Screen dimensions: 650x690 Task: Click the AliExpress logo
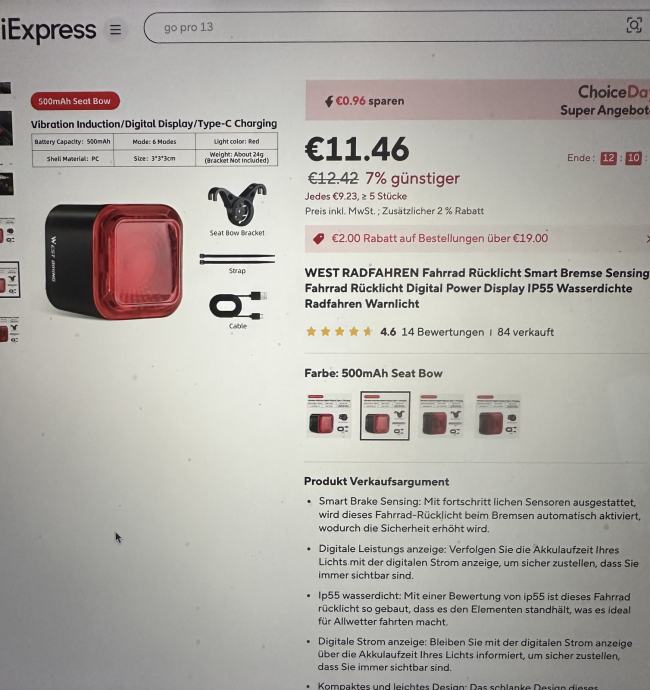pyautogui.click(x=48, y=29)
